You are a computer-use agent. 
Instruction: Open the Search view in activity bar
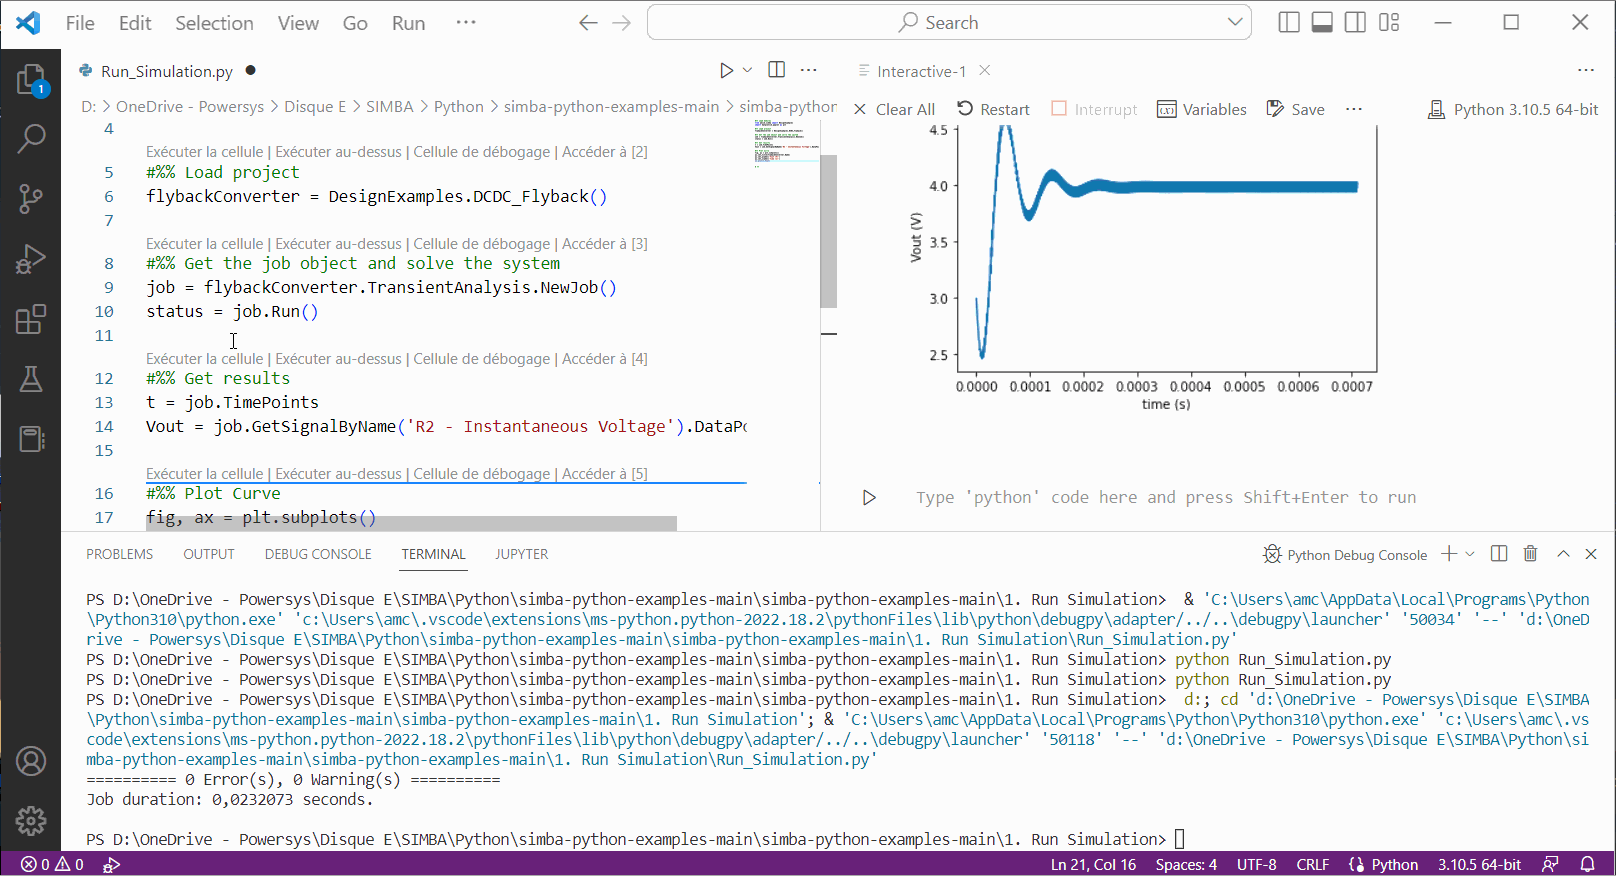coord(31,138)
